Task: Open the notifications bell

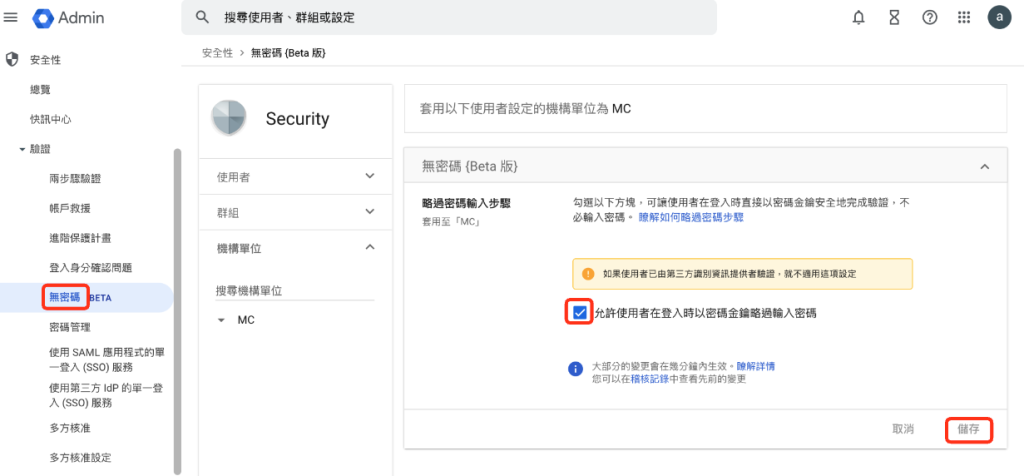Action: point(859,18)
